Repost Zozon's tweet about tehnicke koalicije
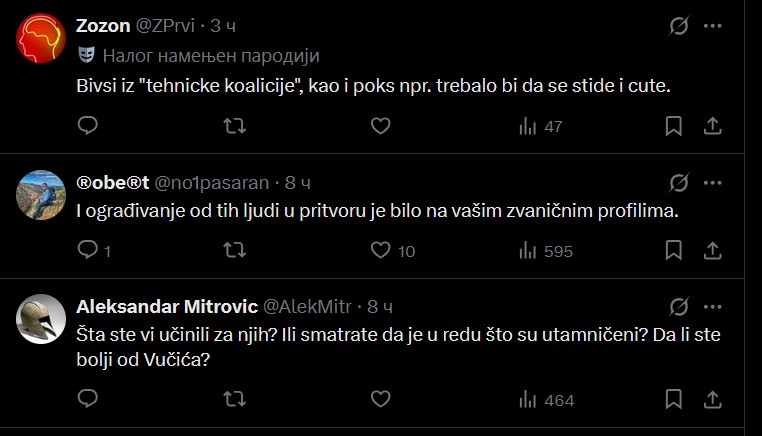This screenshot has height=436, width=762. coord(235,126)
